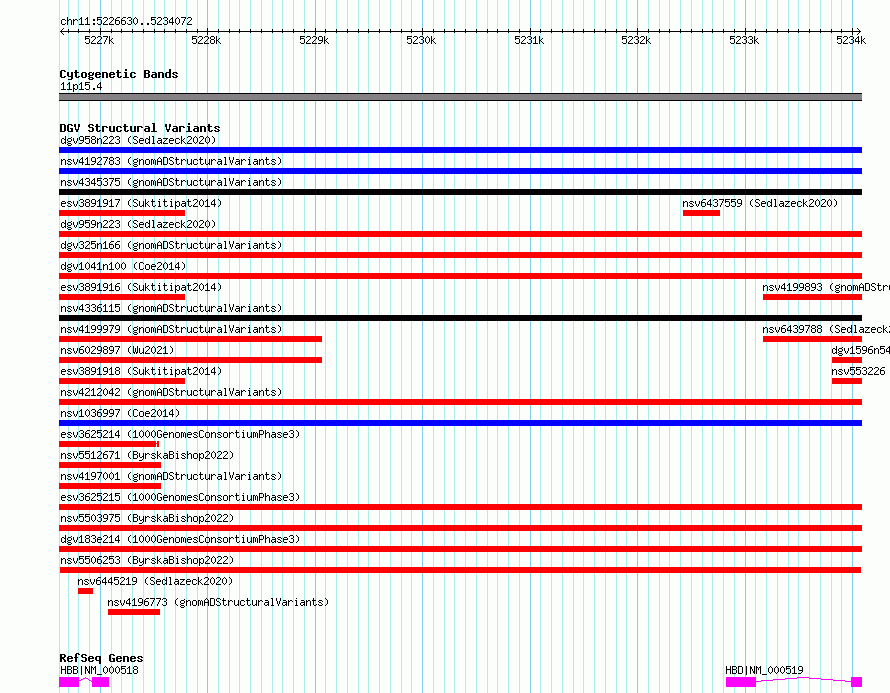Click the red bar under esv3625214
This screenshot has height=693, width=890.
(x=108, y=444)
